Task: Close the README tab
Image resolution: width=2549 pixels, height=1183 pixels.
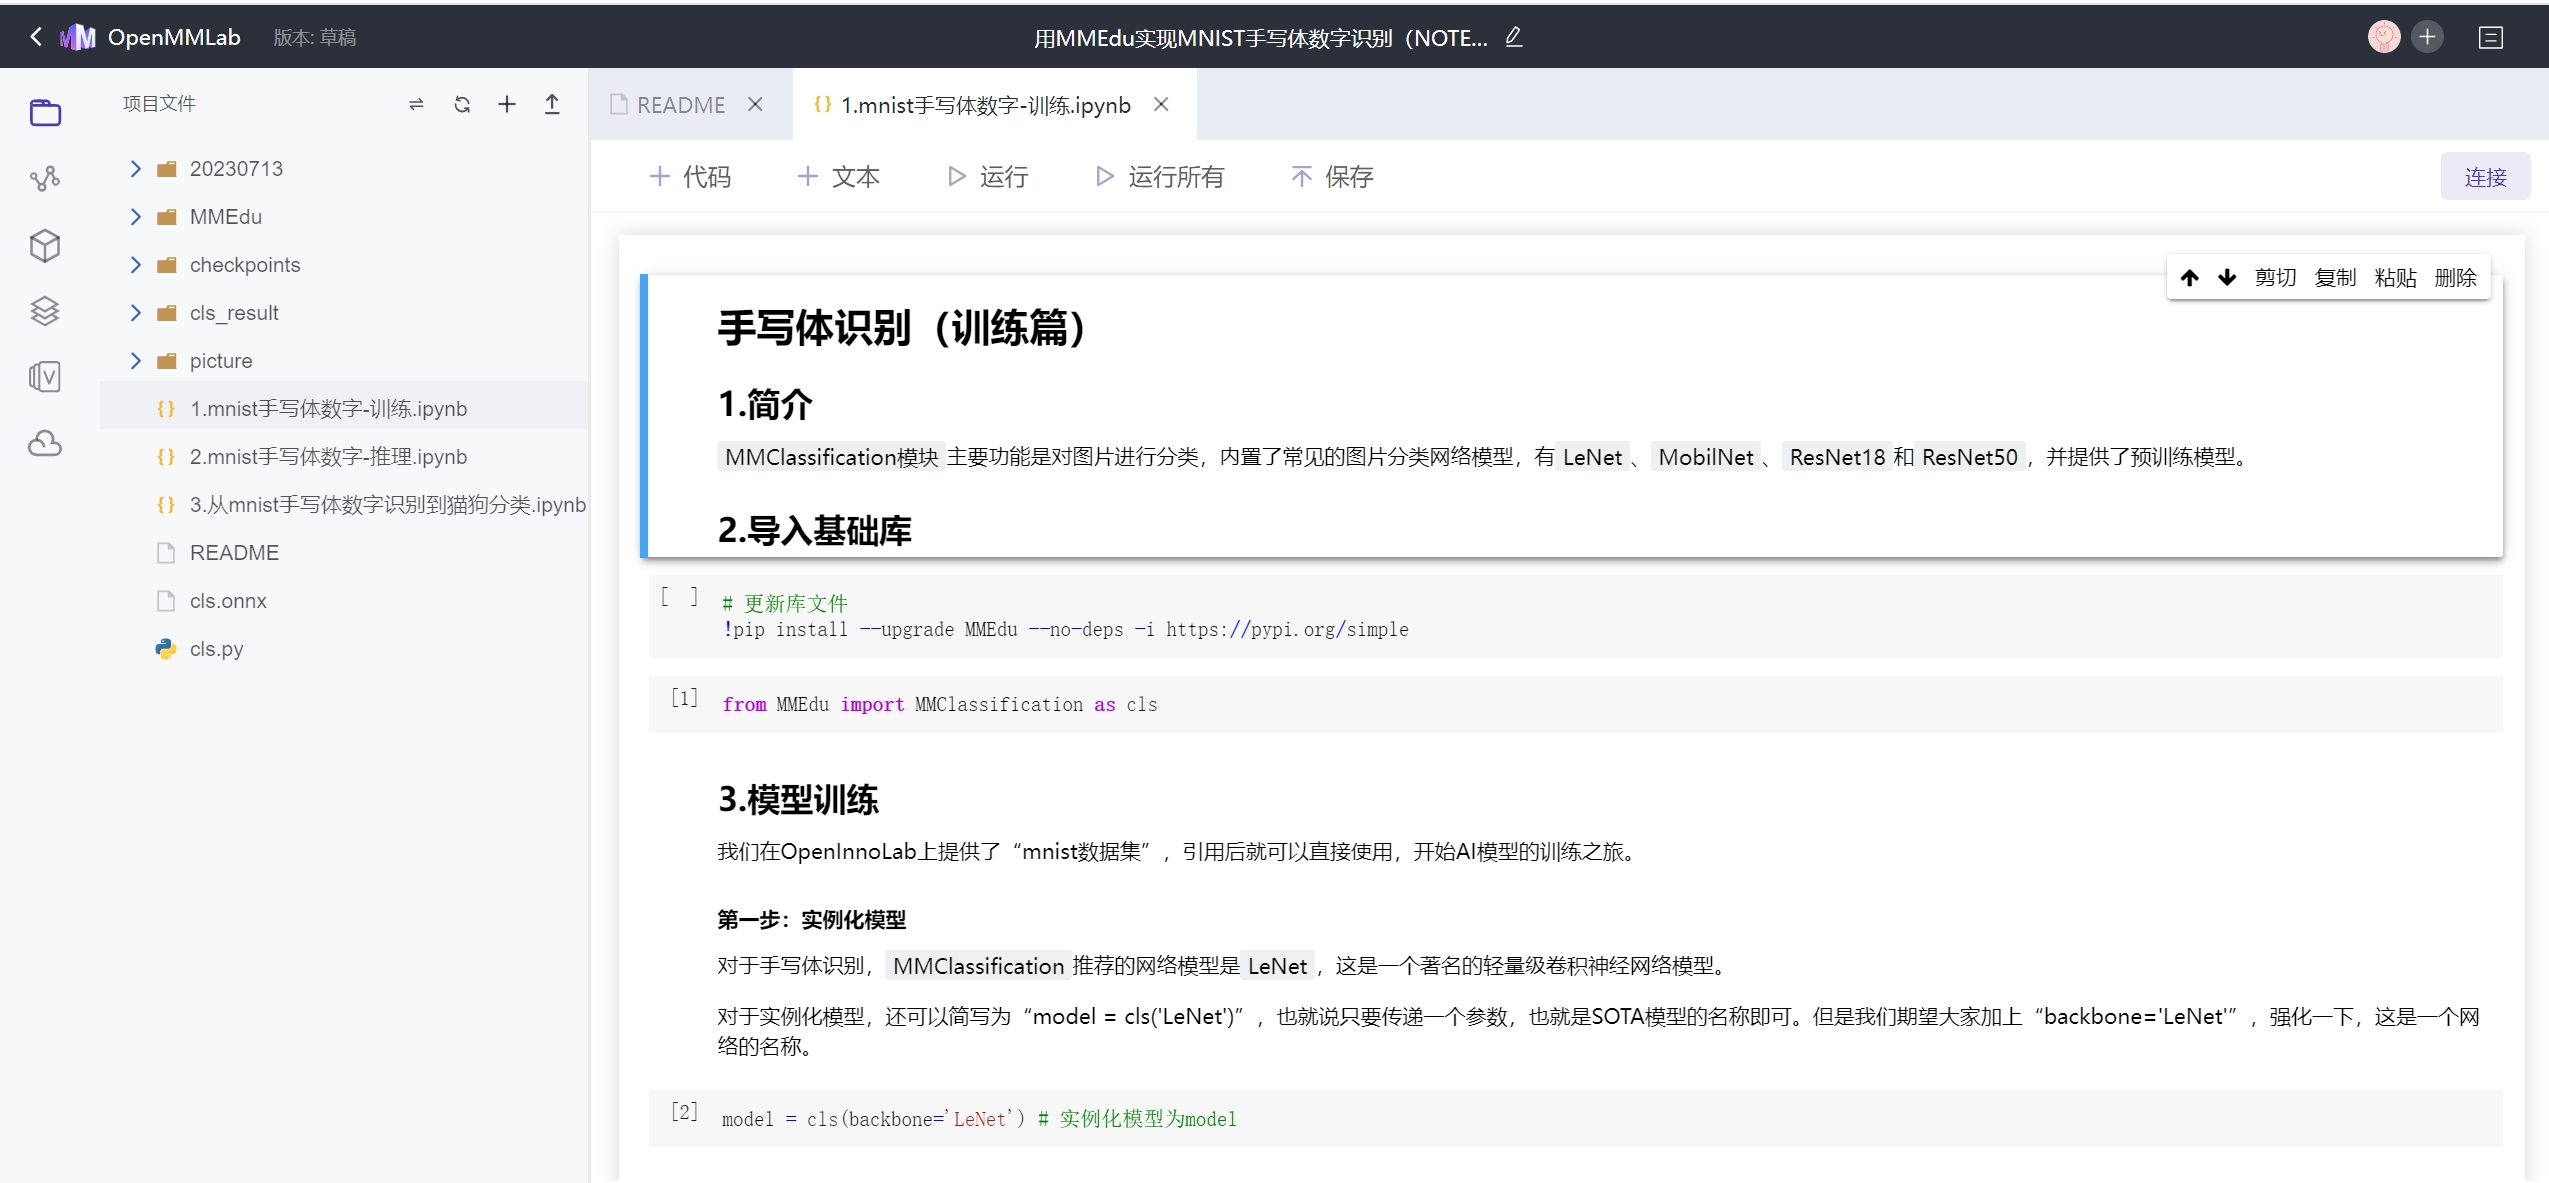Action: coord(756,104)
